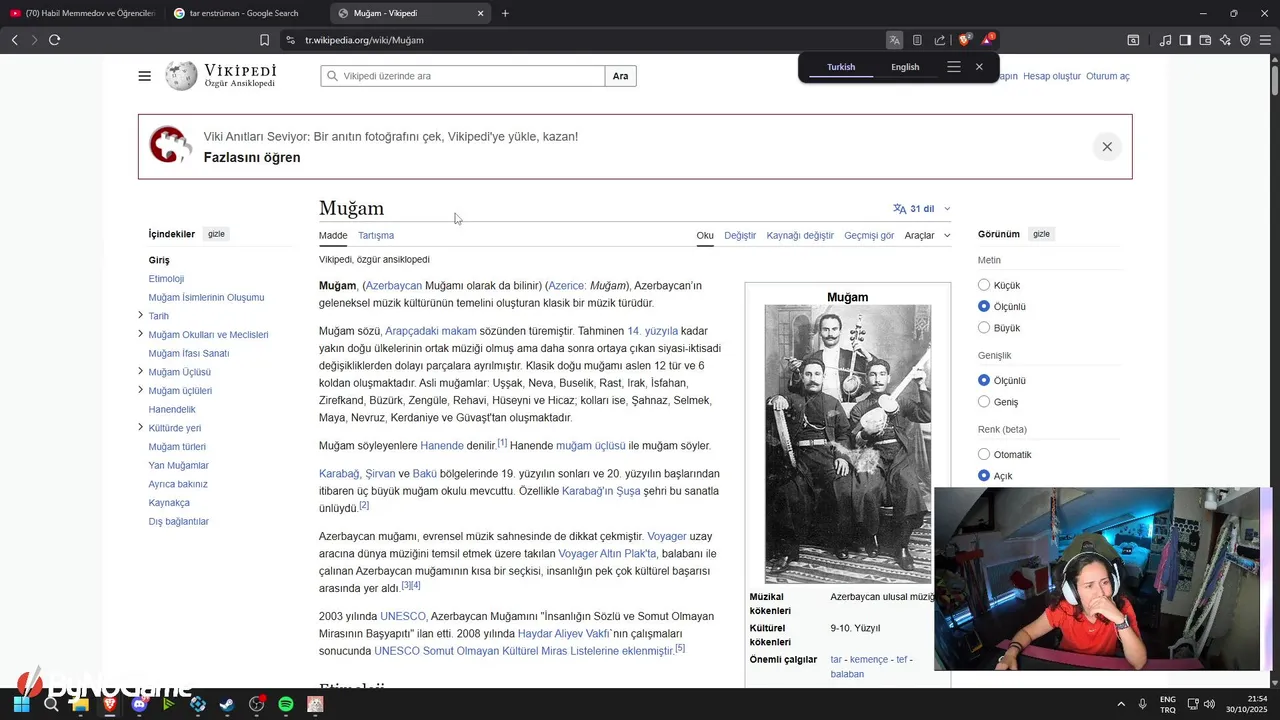Image resolution: width=1280 pixels, height=720 pixels.
Task: Go back to previous page
Action: 14,40
